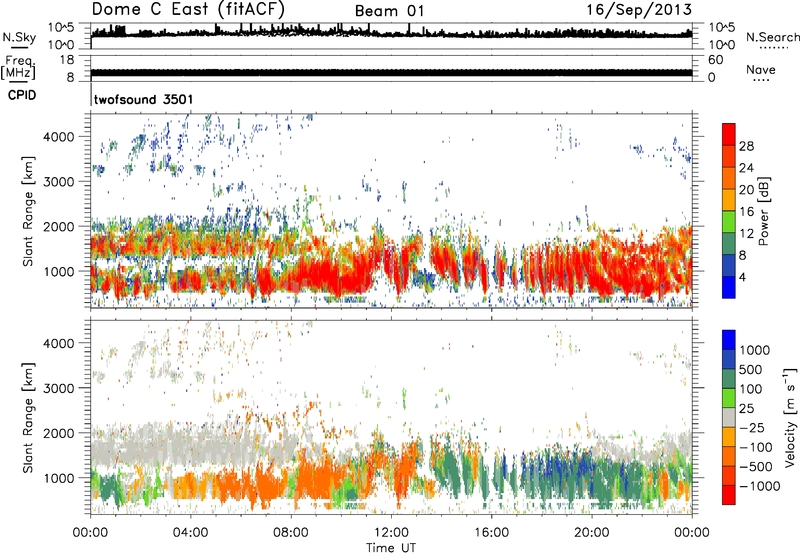Click the velocity backscatter plot area
This screenshot has width=800, height=554.
[x=391, y=417]
